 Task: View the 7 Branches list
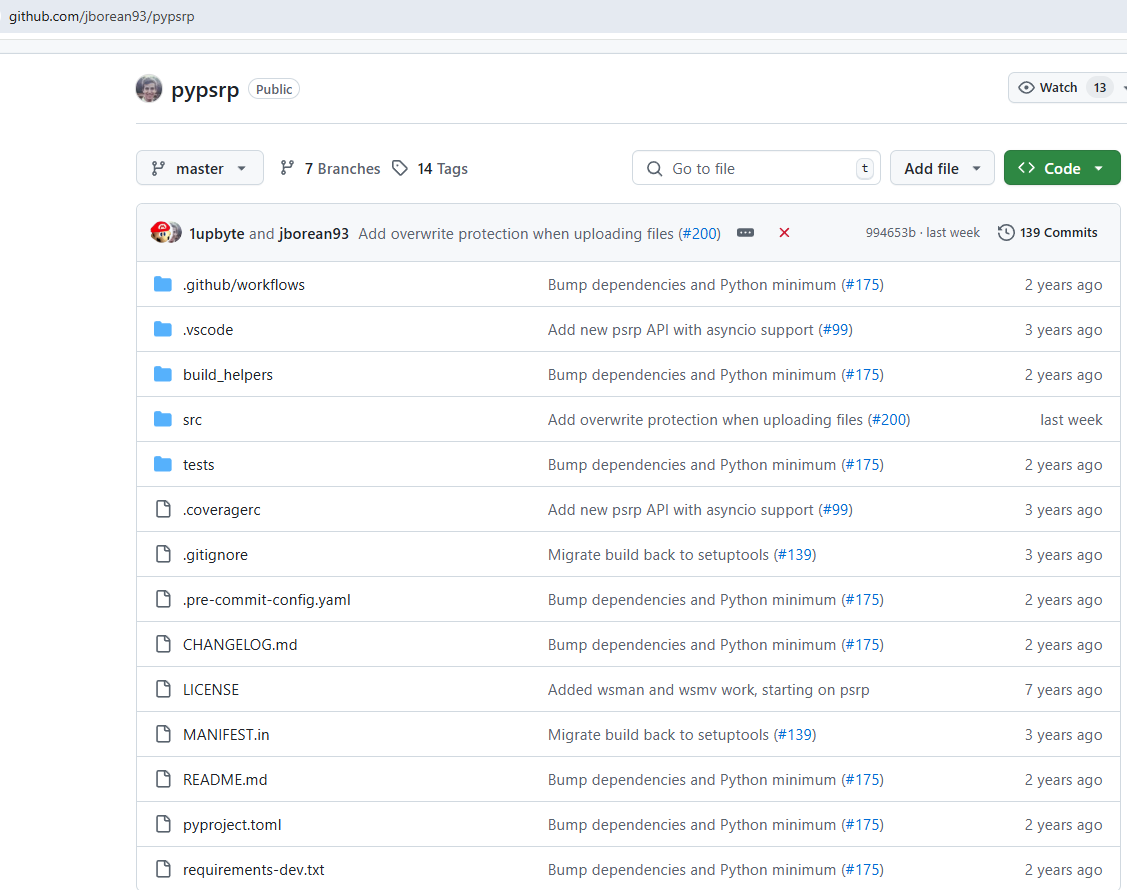[x=330, y=169]
